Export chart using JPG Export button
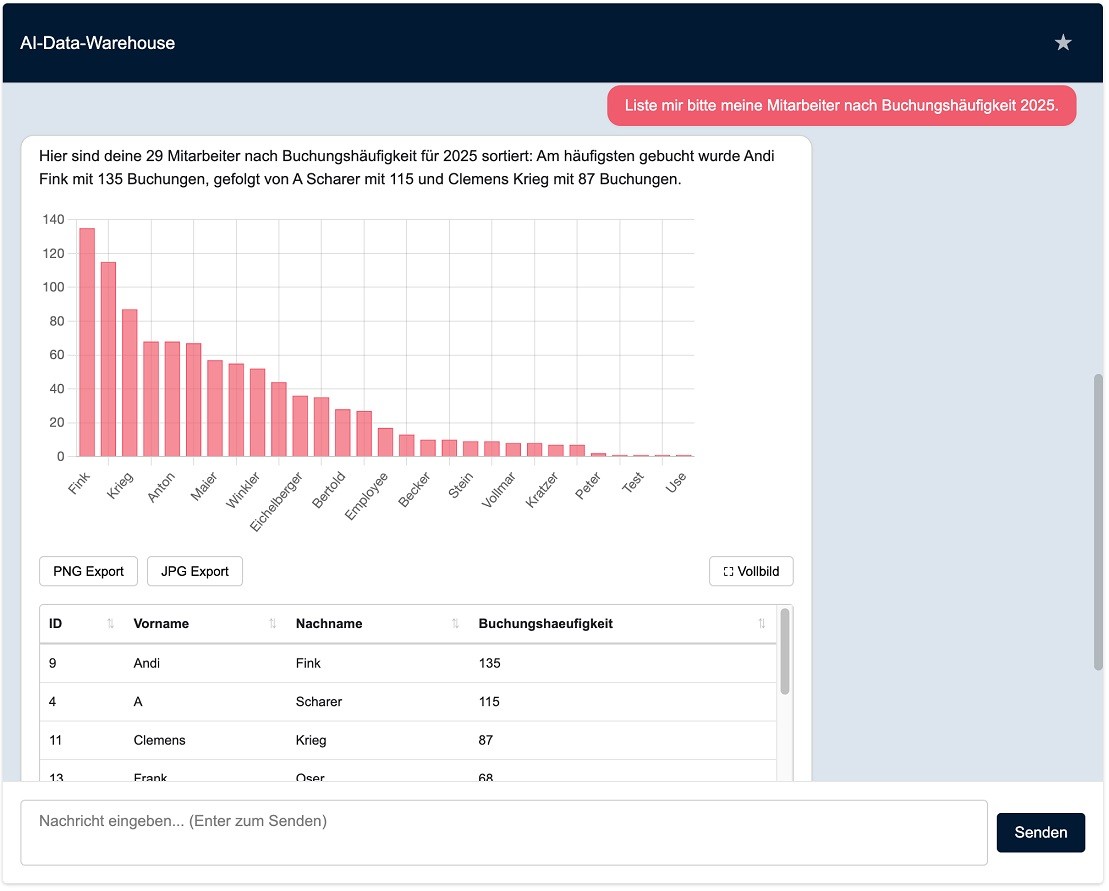 pyautogui.click(x=195, y=572)
